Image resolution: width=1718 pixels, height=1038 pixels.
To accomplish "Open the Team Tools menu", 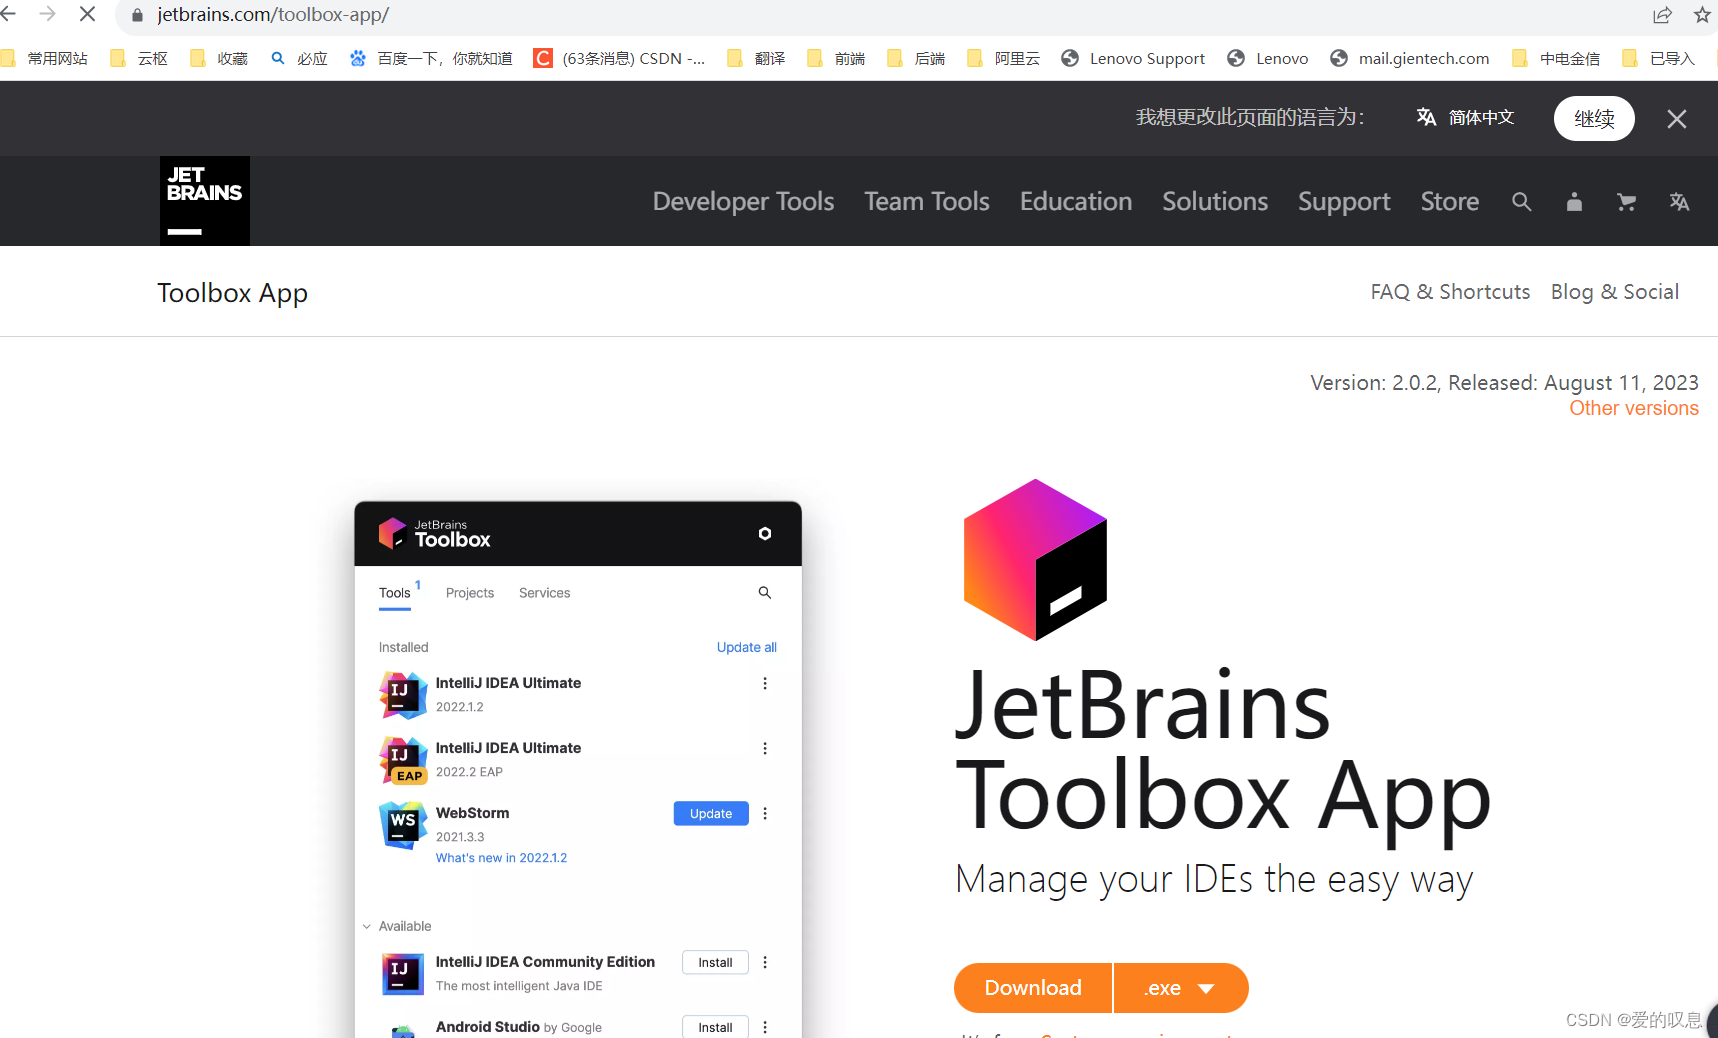I will 927,202.
